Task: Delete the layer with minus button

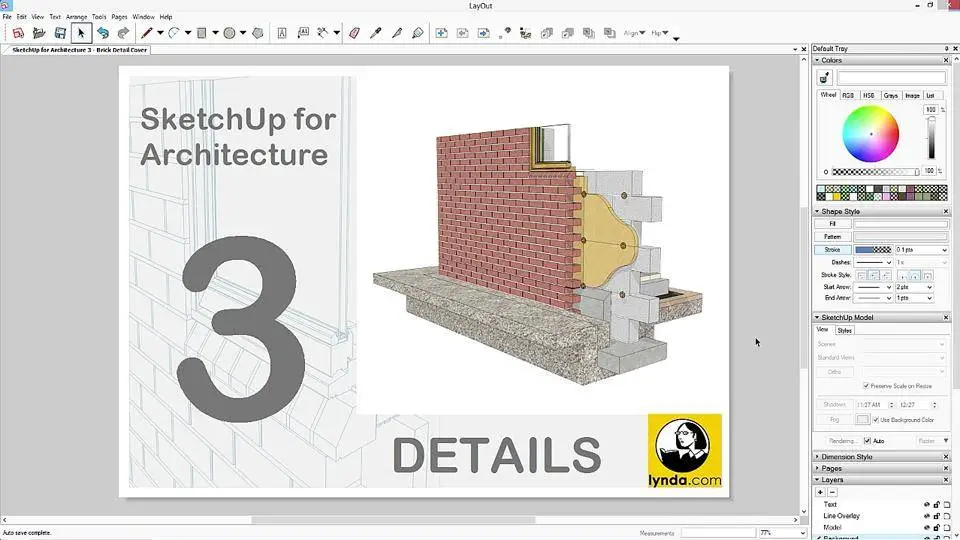Action: tap(832, 492)
